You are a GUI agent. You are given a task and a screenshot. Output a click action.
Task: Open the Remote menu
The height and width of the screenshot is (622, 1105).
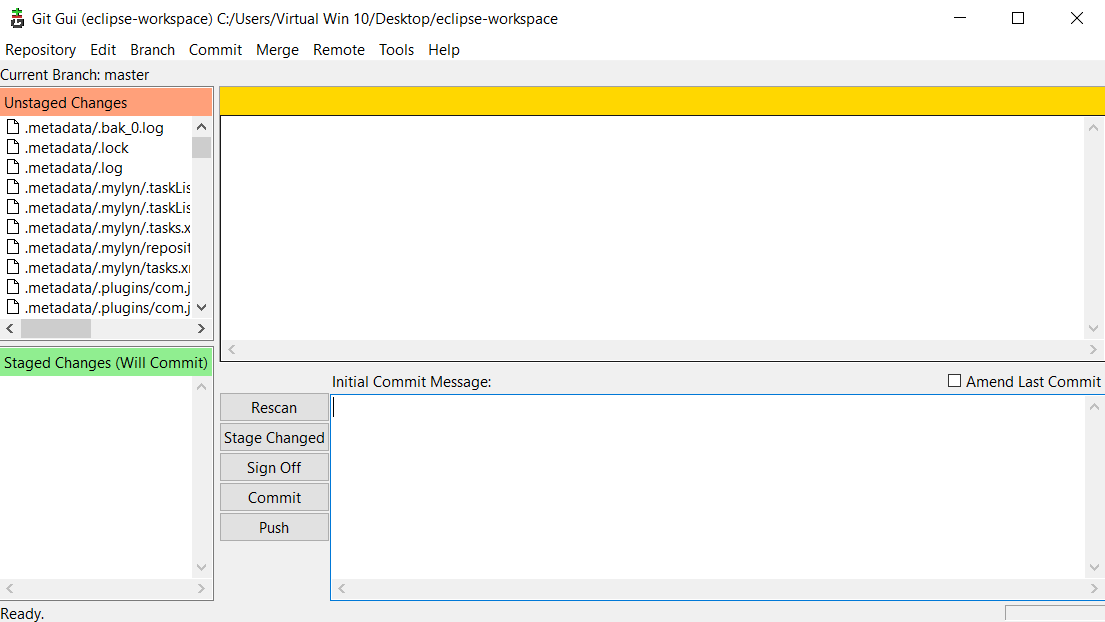[339, 50]
